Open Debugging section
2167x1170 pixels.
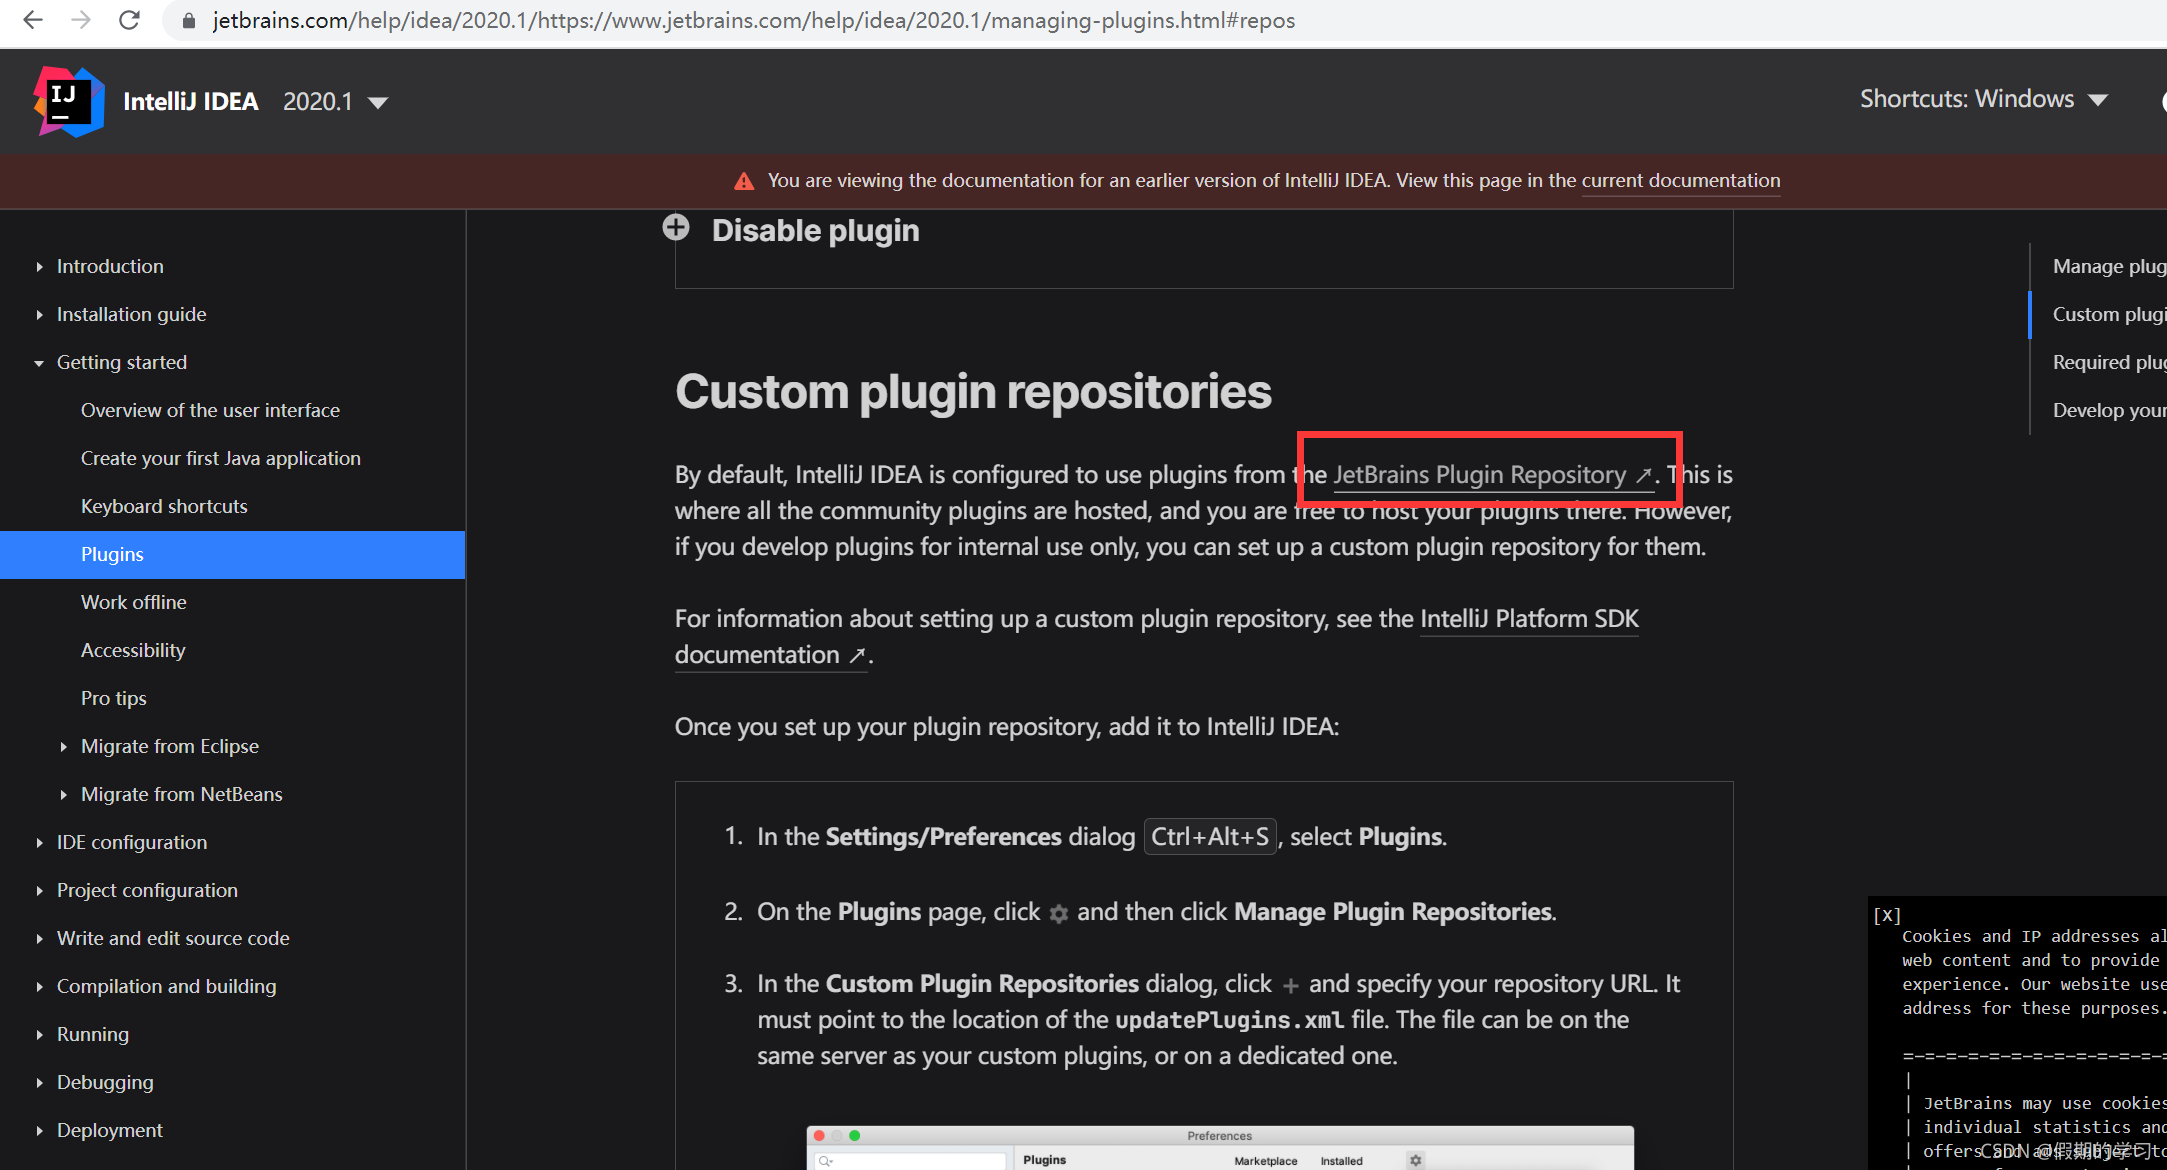(105, 1082)
